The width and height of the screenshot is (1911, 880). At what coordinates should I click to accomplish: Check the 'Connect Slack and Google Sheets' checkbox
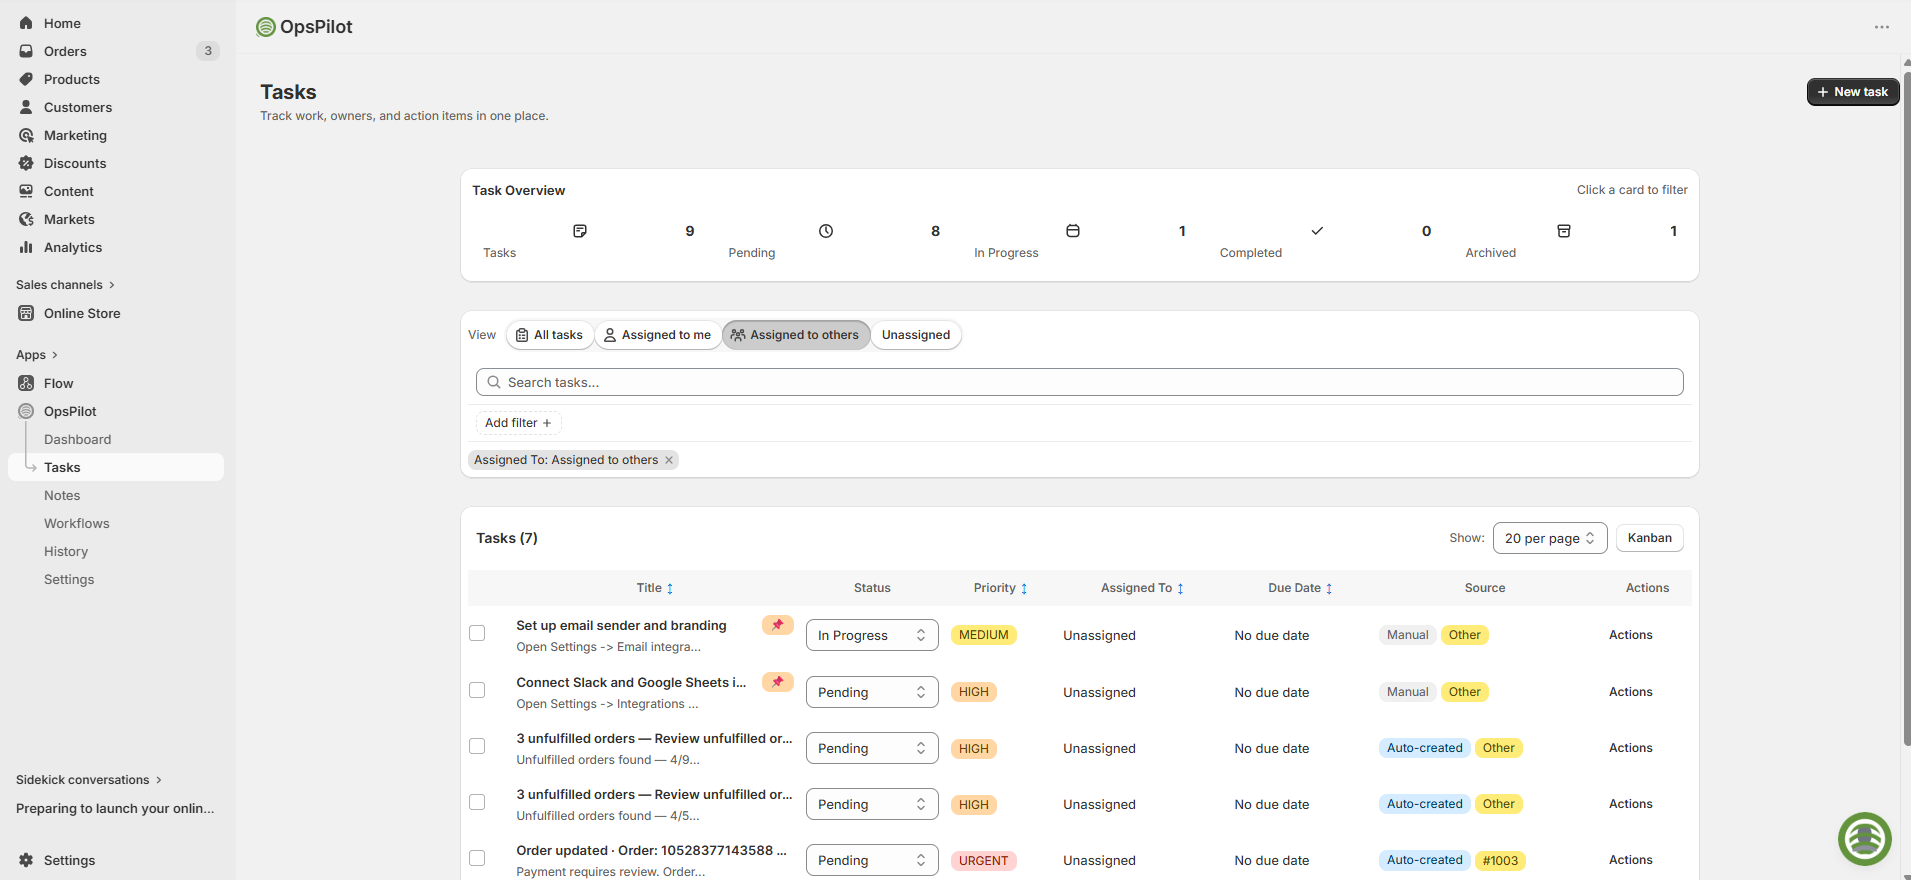point(477,690)
